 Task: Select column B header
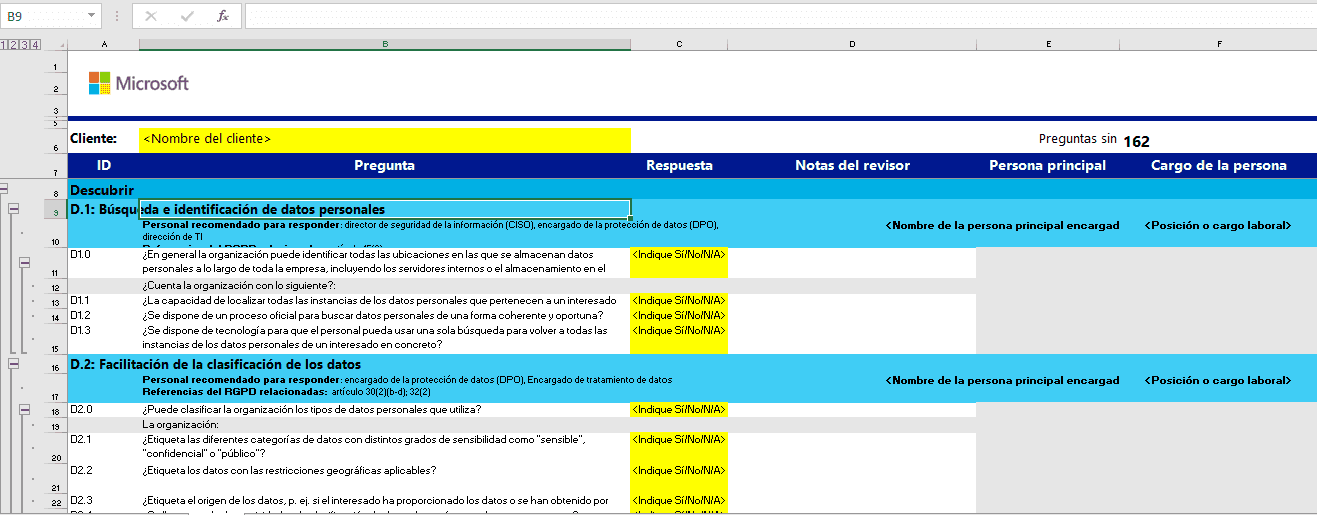click(385, 44)
